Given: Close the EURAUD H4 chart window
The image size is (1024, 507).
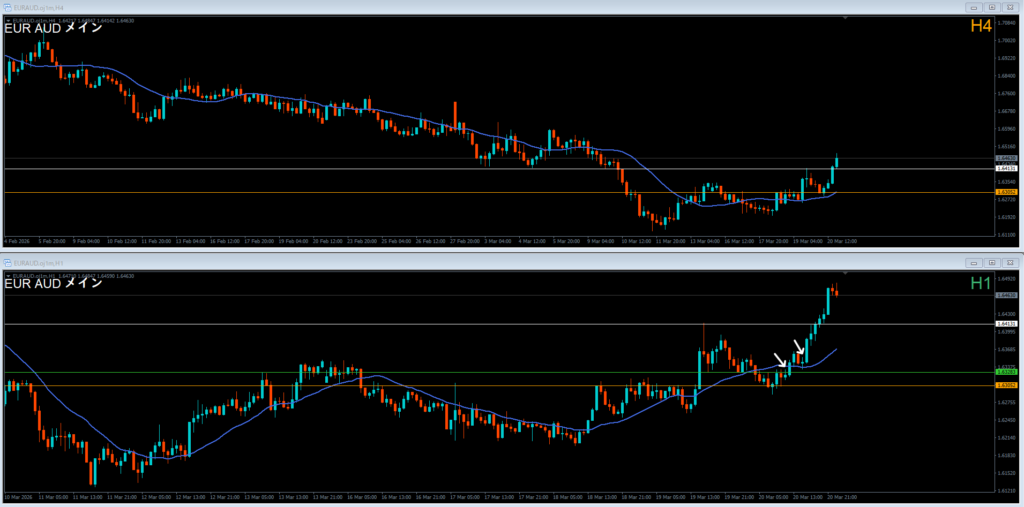Looking at the screenshot, I should click(1011, 7).
